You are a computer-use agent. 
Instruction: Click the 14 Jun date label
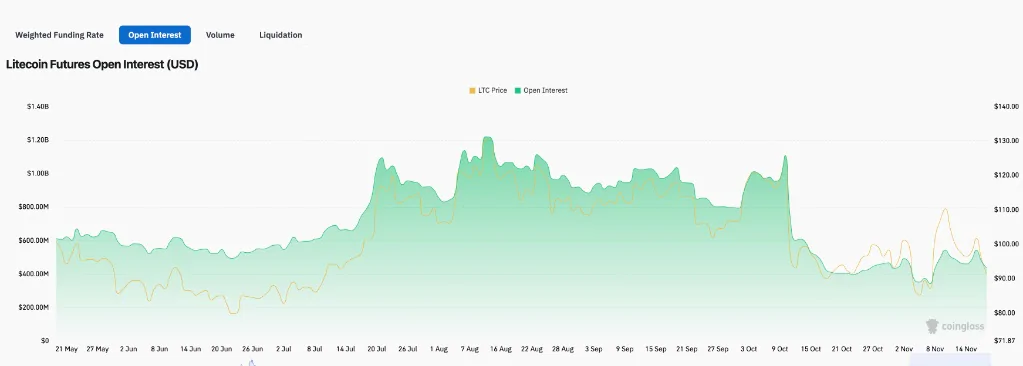(x=191, y=349)
